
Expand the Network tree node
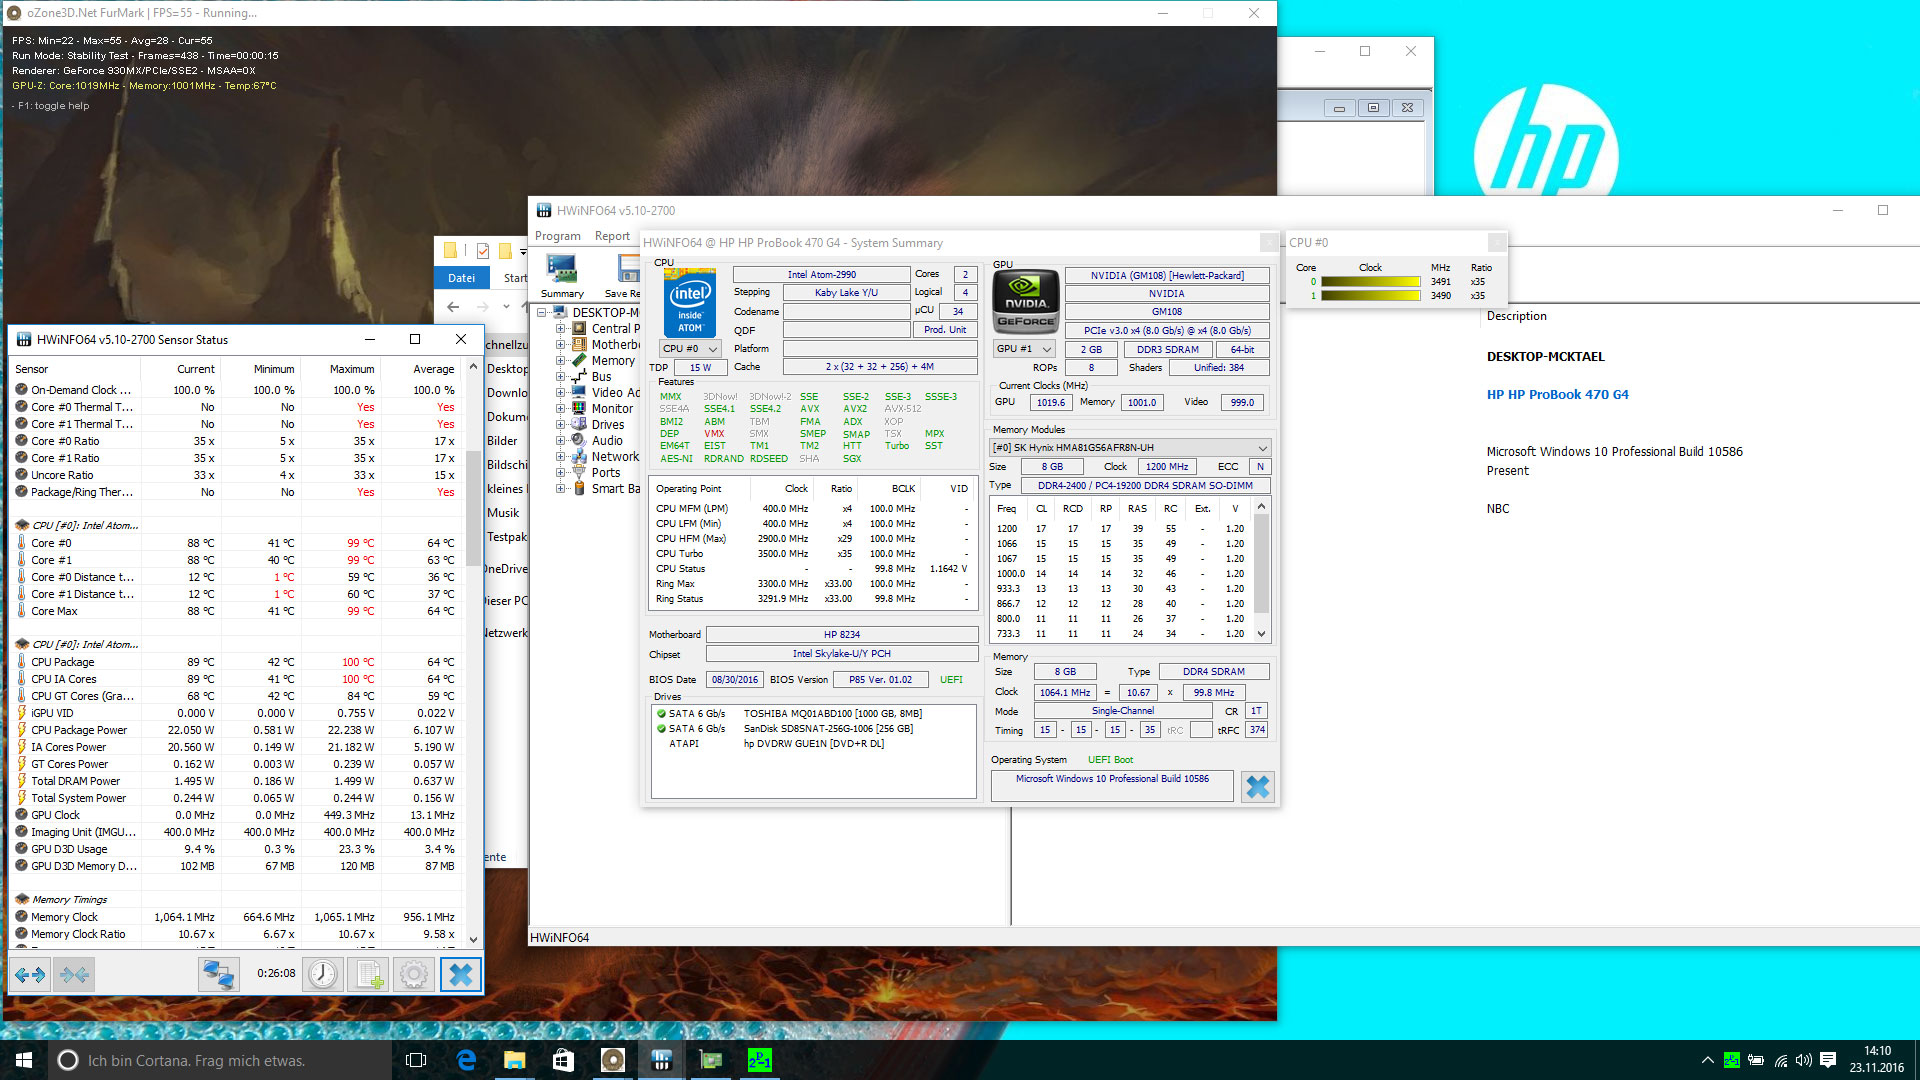coord(561,457)
